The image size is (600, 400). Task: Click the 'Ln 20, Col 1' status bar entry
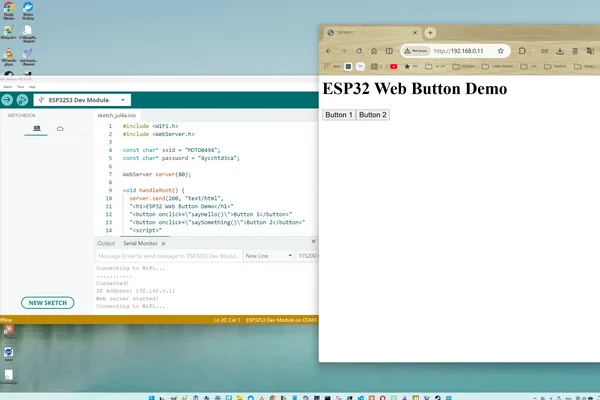[227, 320]
